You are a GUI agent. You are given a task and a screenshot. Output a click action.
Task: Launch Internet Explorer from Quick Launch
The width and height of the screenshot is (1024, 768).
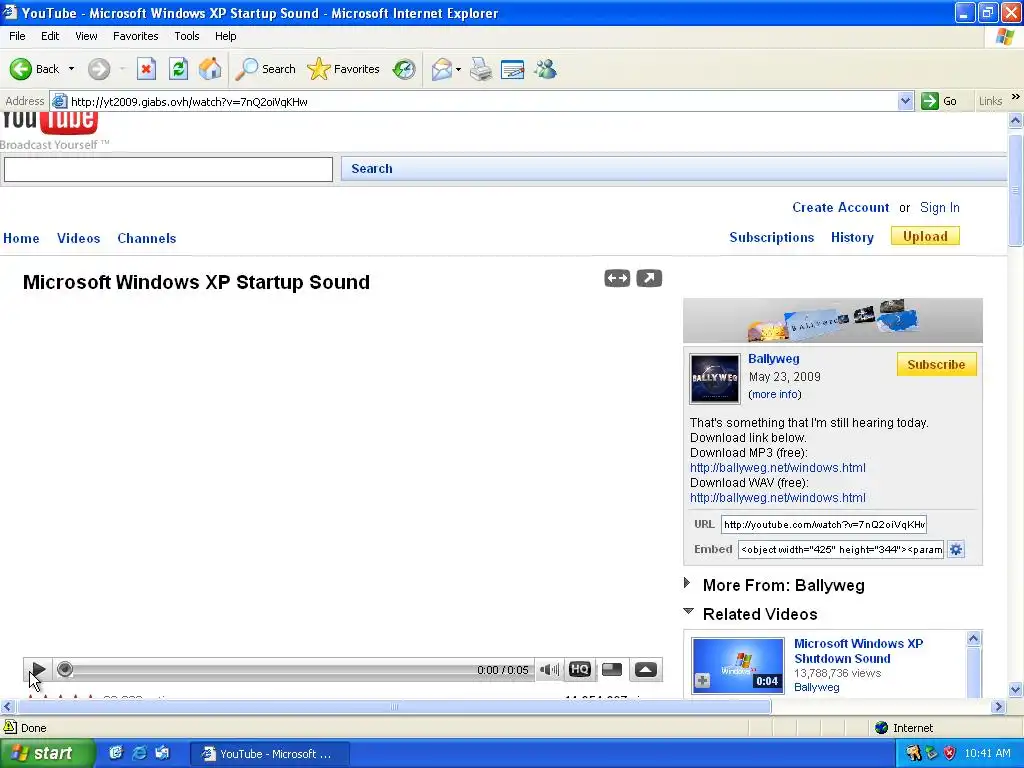[139, 753]
